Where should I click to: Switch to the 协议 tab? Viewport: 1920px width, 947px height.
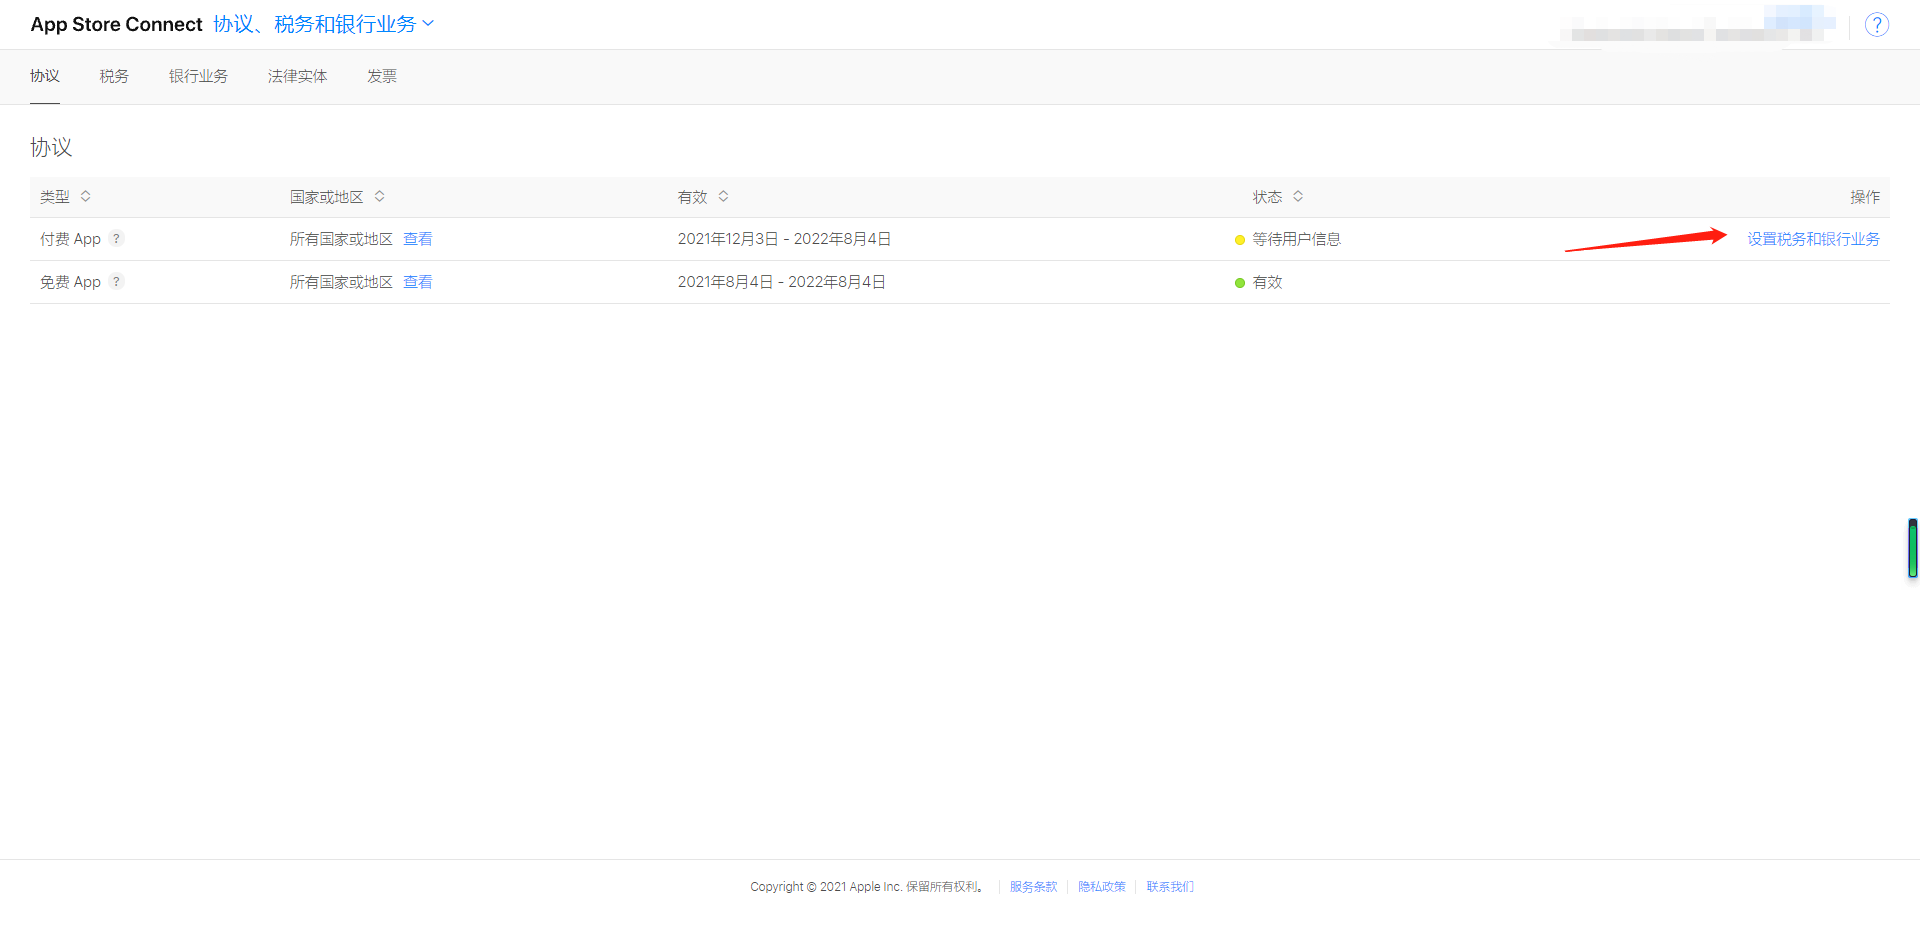click(45, 76)
